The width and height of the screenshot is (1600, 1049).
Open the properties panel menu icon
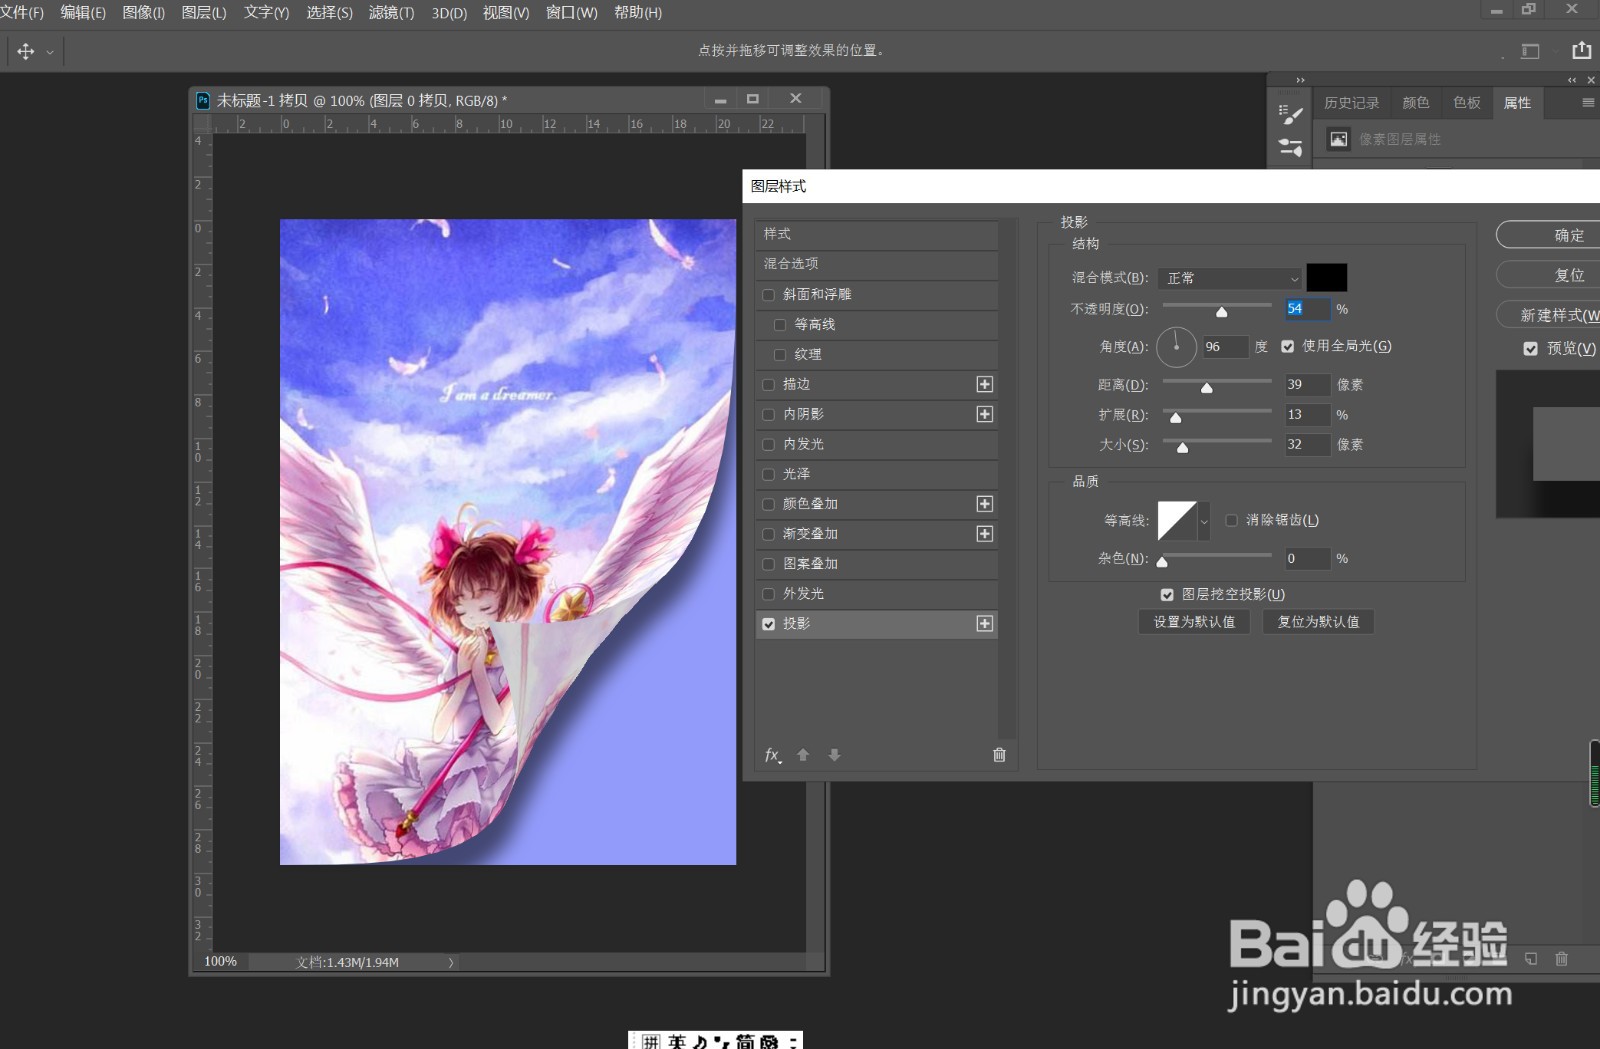point(1588,102)
